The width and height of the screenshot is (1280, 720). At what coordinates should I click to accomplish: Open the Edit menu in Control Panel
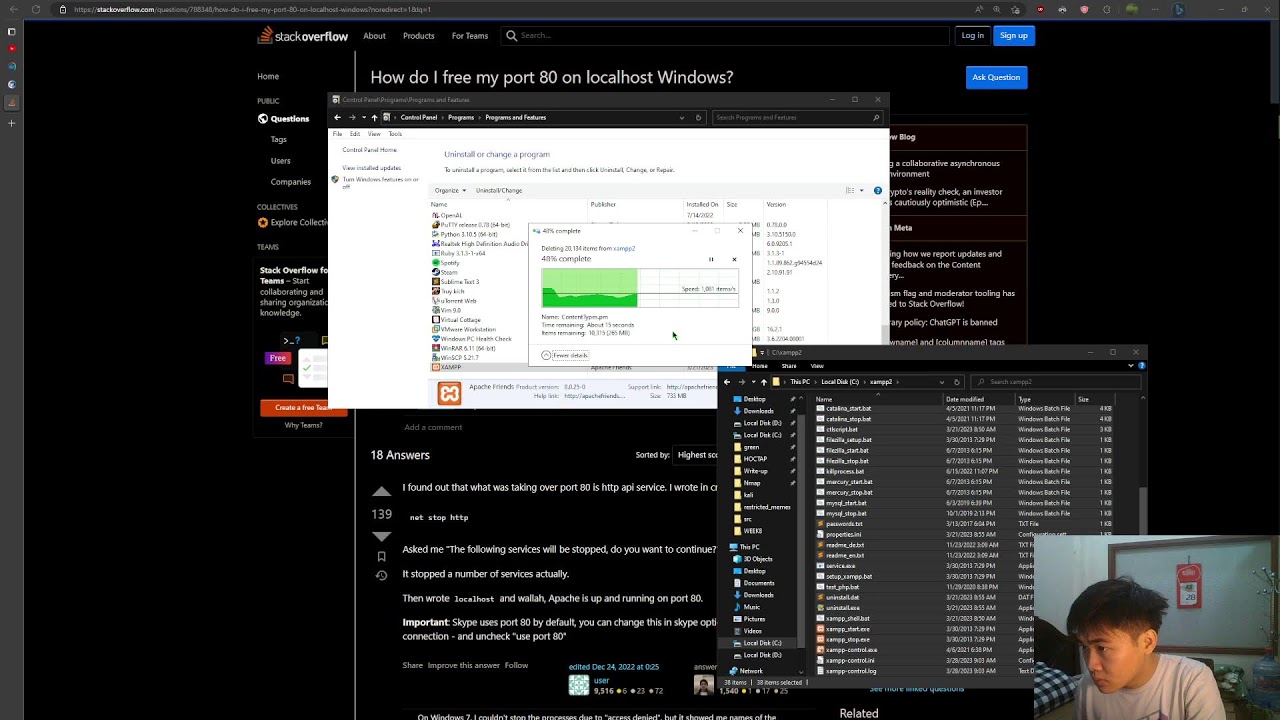[355, 134]
